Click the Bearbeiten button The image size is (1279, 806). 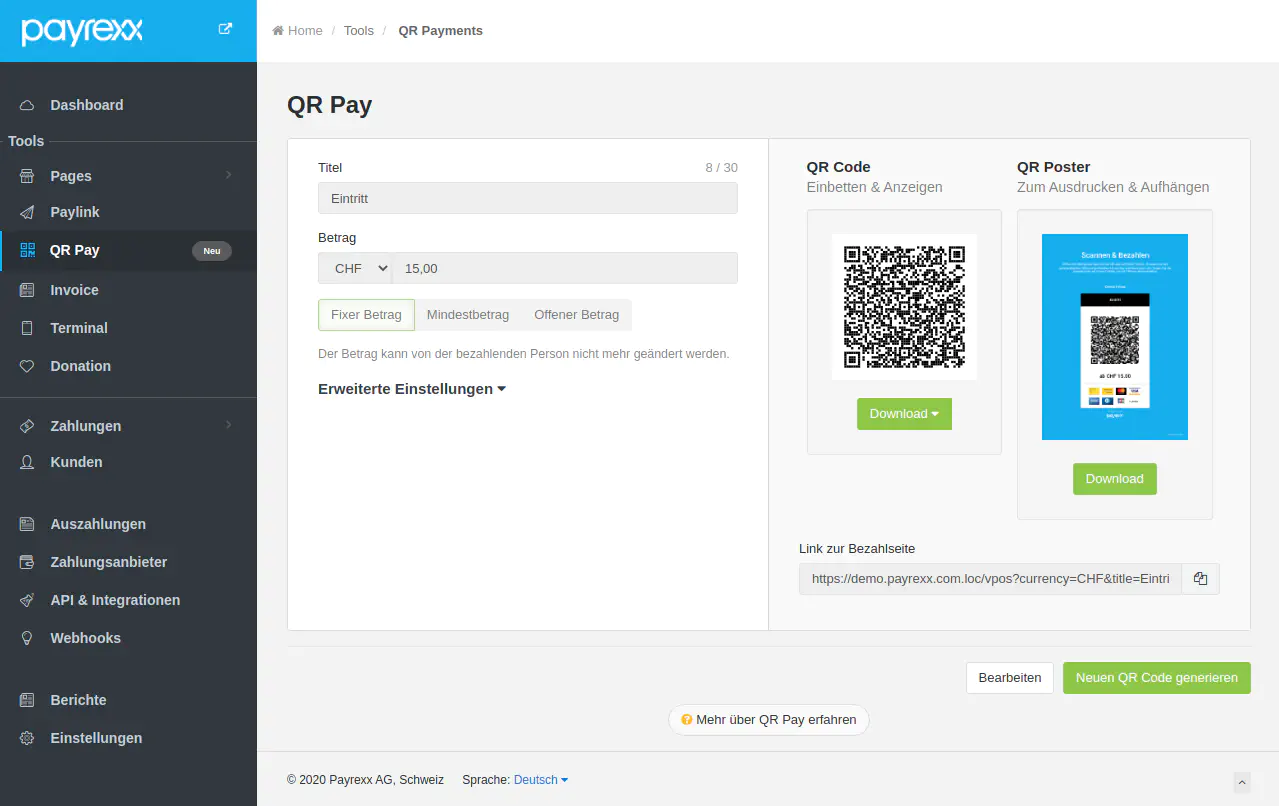[1010, 678]
